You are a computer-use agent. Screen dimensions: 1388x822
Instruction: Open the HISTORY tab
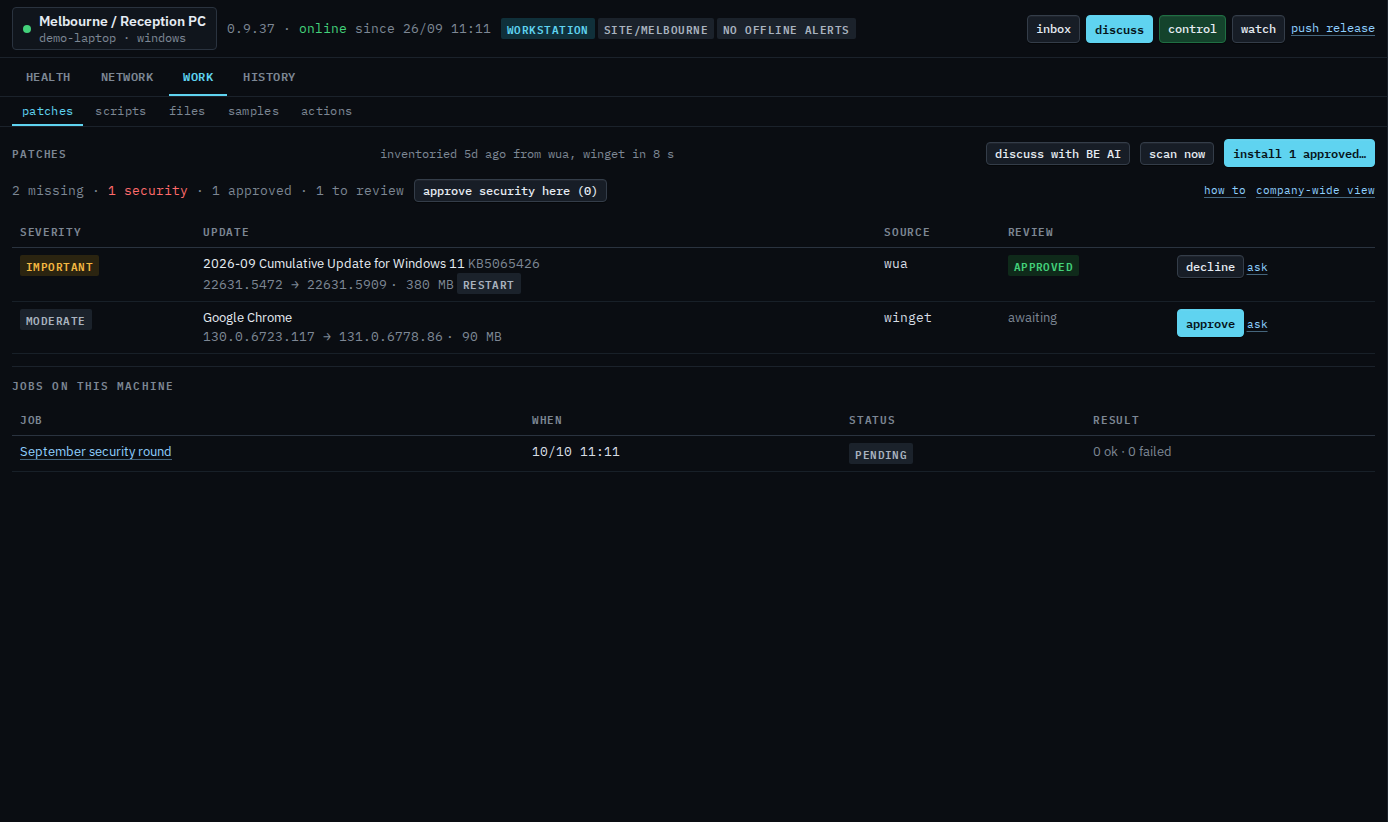point(269,77)
